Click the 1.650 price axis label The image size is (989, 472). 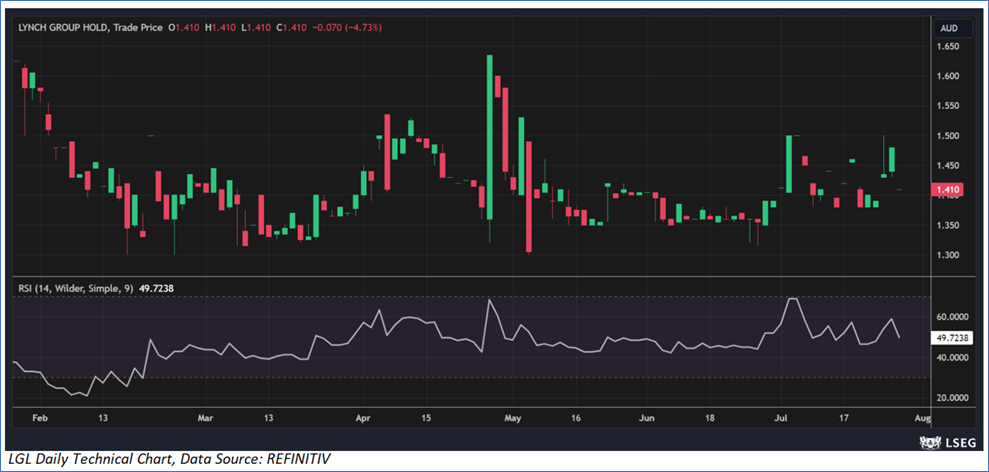coord(947,47)
